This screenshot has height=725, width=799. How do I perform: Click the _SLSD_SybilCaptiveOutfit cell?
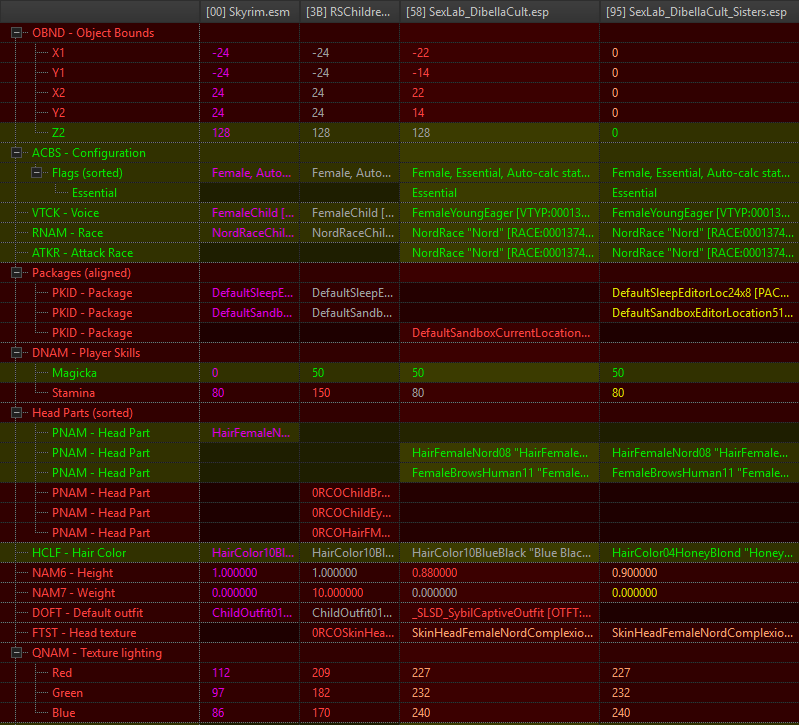501,612
